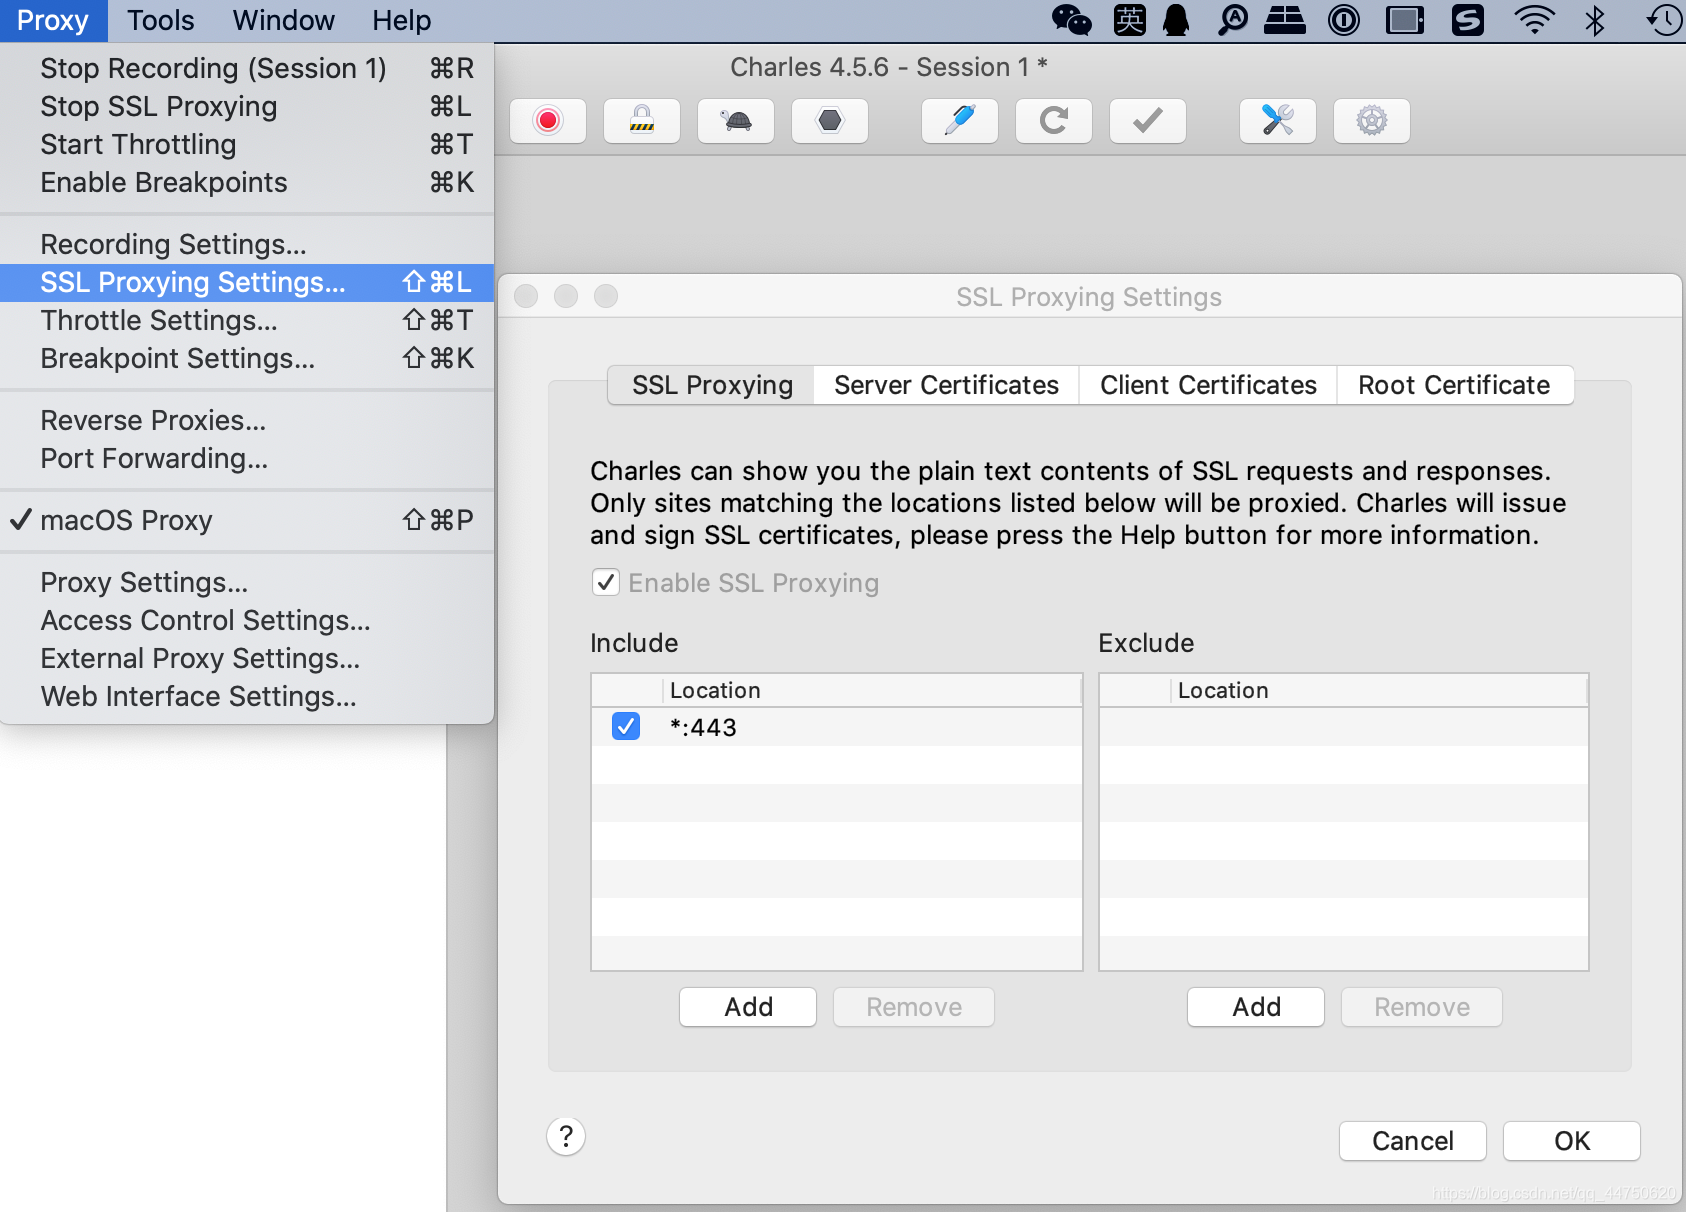Click the WeChat menu bar icon
The width and height of the screenshot is (1686, 1212).
click(x=1072, y=20)
